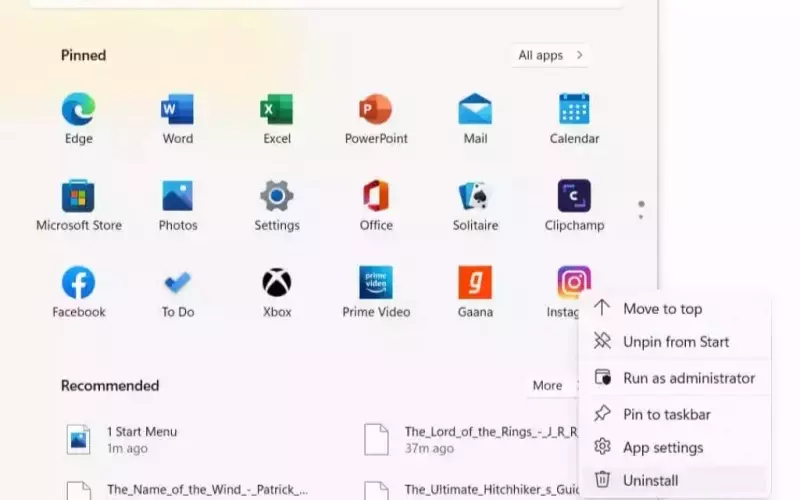Image resolution: width=800 pixels, height=500 pixels.
Task: Open the Facebook app
Action: click(x=78, y=292)
